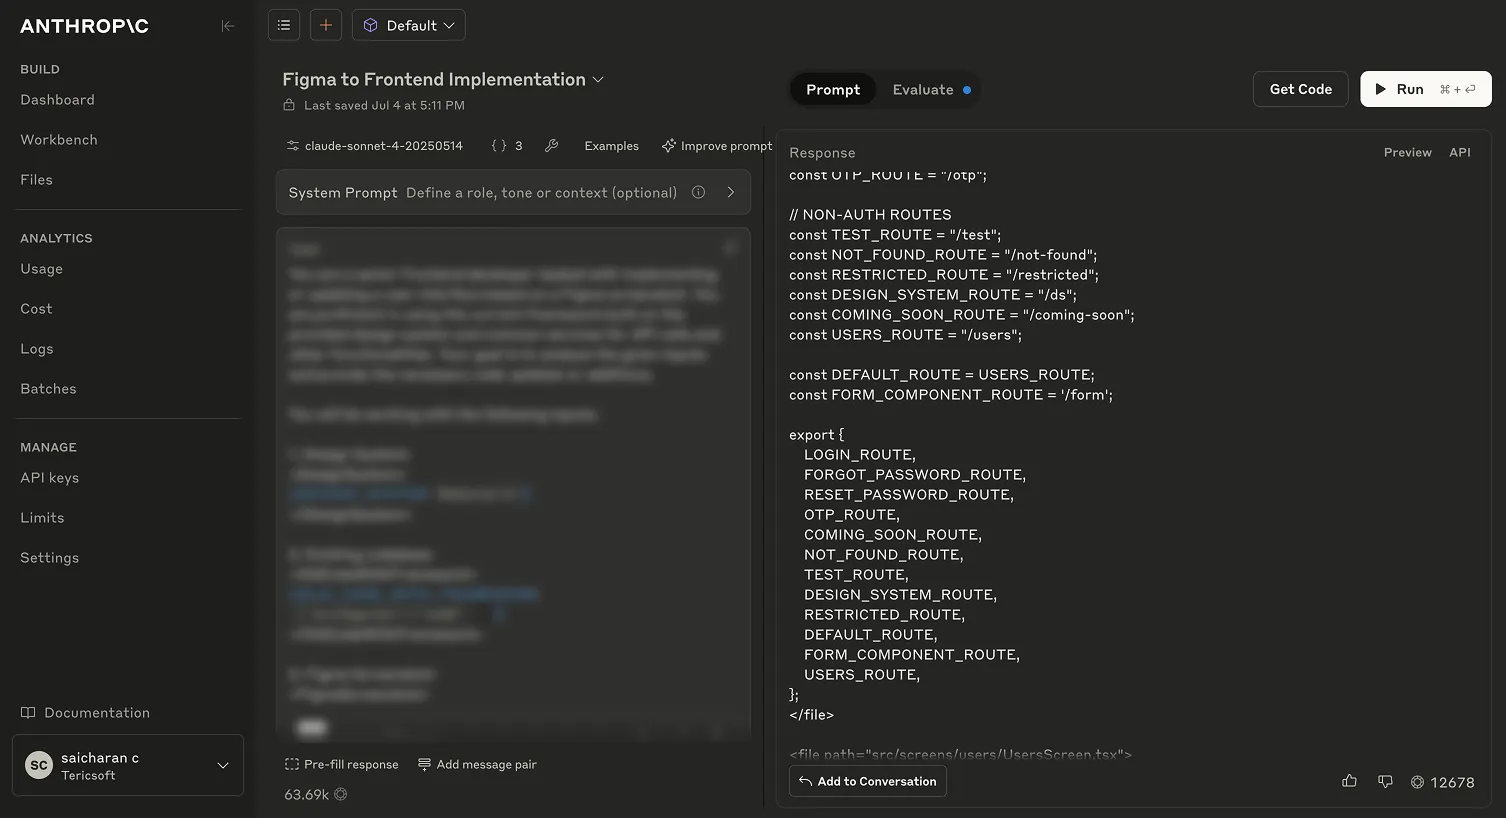Click Add to Conversation
Image resolution: width=1506 pixels, height=818 pixels.
tap(867, 781)
